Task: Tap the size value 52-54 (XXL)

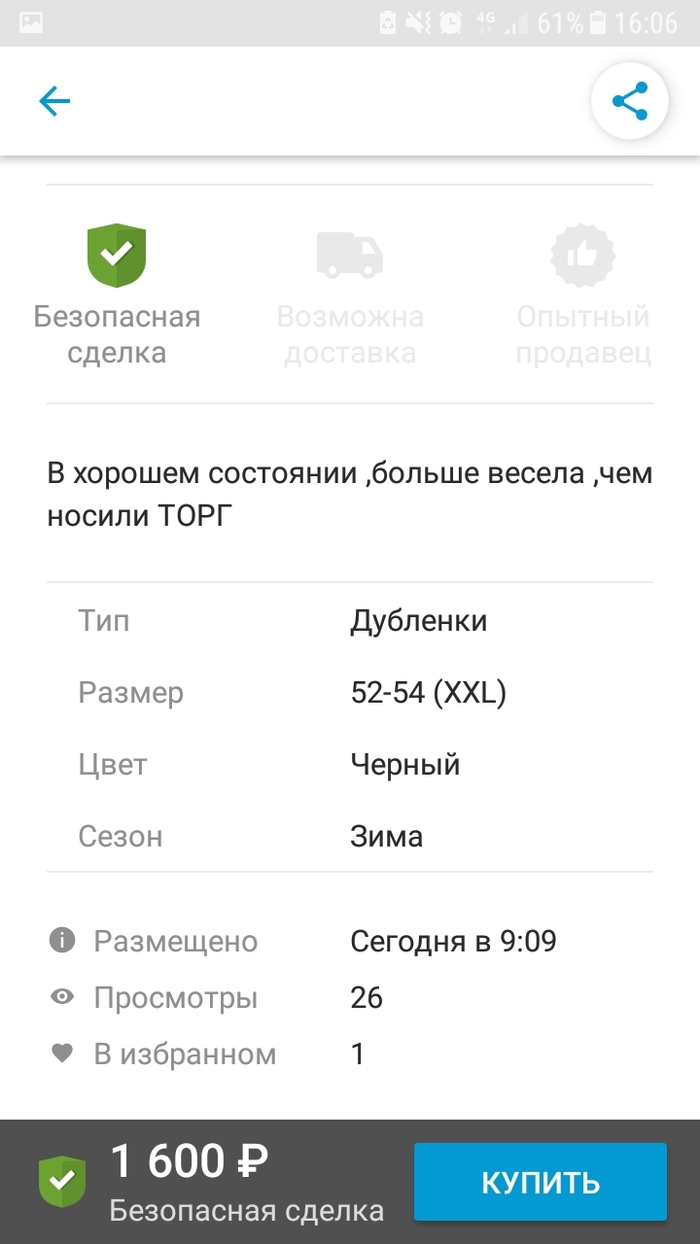Action: coord(428,693)
